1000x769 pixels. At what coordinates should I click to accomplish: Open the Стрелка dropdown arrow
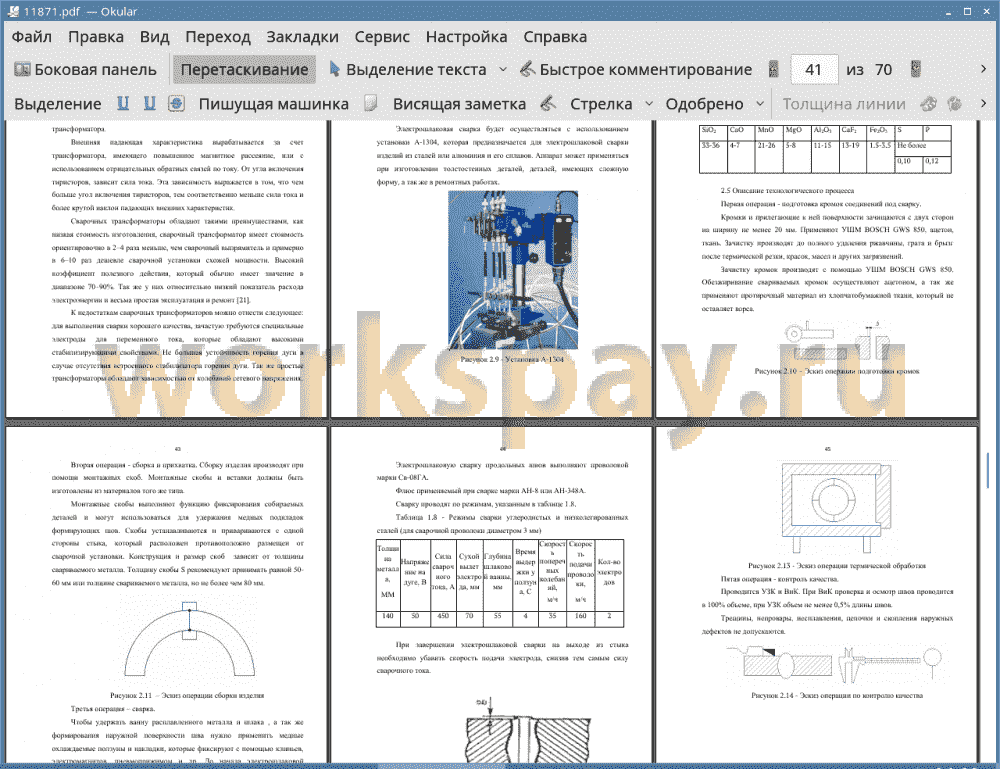pyautogui.click(x=649, y=104)
